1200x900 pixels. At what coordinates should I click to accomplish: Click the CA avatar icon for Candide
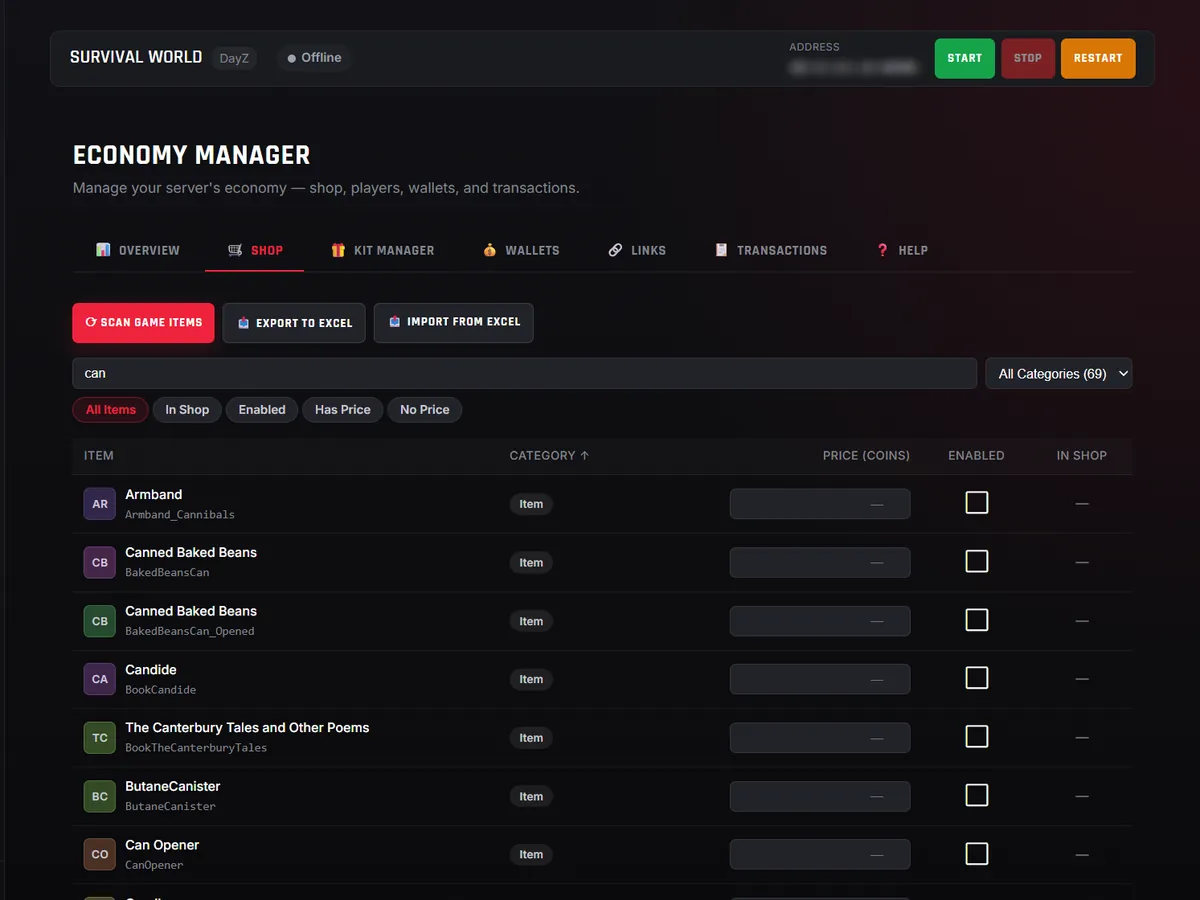[x=100, y=679]
